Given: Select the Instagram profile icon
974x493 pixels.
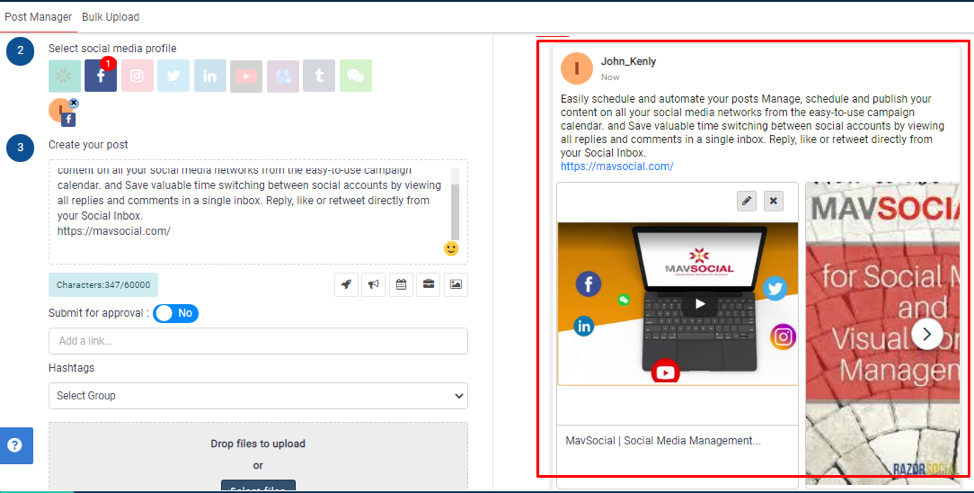Looking at the screenshot, I should (137, 76).
